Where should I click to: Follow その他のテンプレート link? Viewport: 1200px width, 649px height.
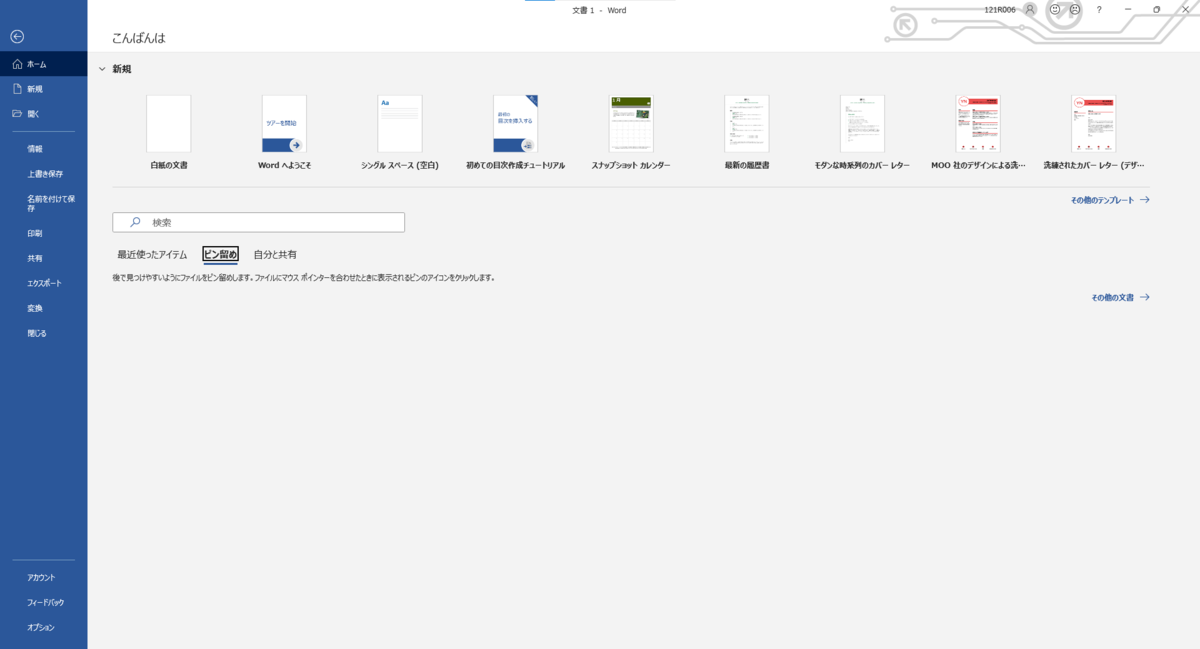click(x=1110, y=200)
